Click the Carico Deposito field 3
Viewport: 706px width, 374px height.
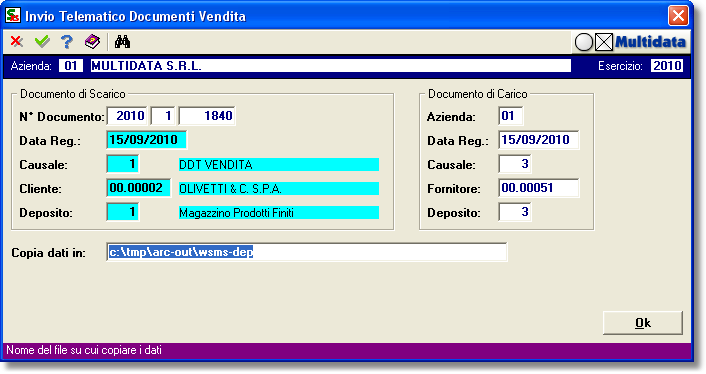[x=515, y=212]
